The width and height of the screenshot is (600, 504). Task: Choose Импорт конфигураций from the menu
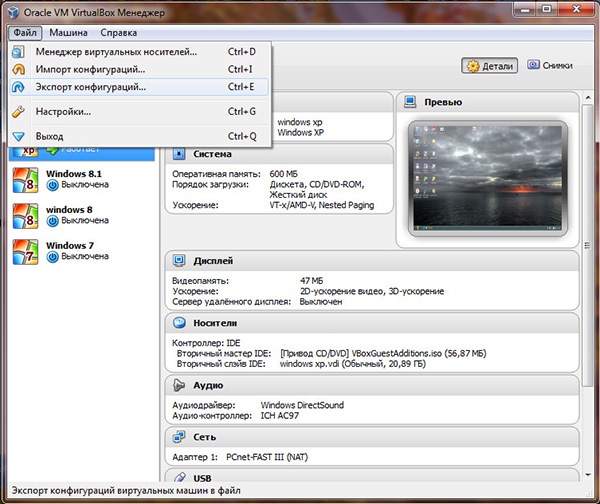(x=90, y=69)
